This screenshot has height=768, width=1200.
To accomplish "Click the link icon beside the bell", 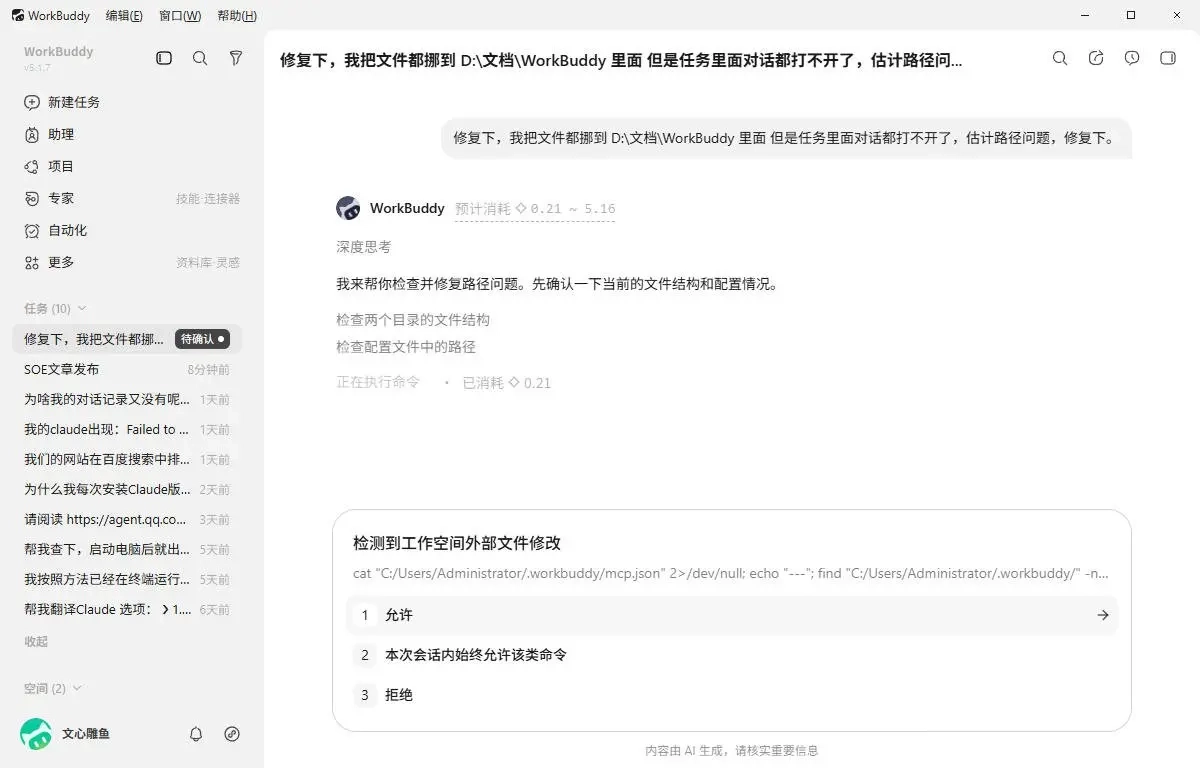I will tap(232, 734).
